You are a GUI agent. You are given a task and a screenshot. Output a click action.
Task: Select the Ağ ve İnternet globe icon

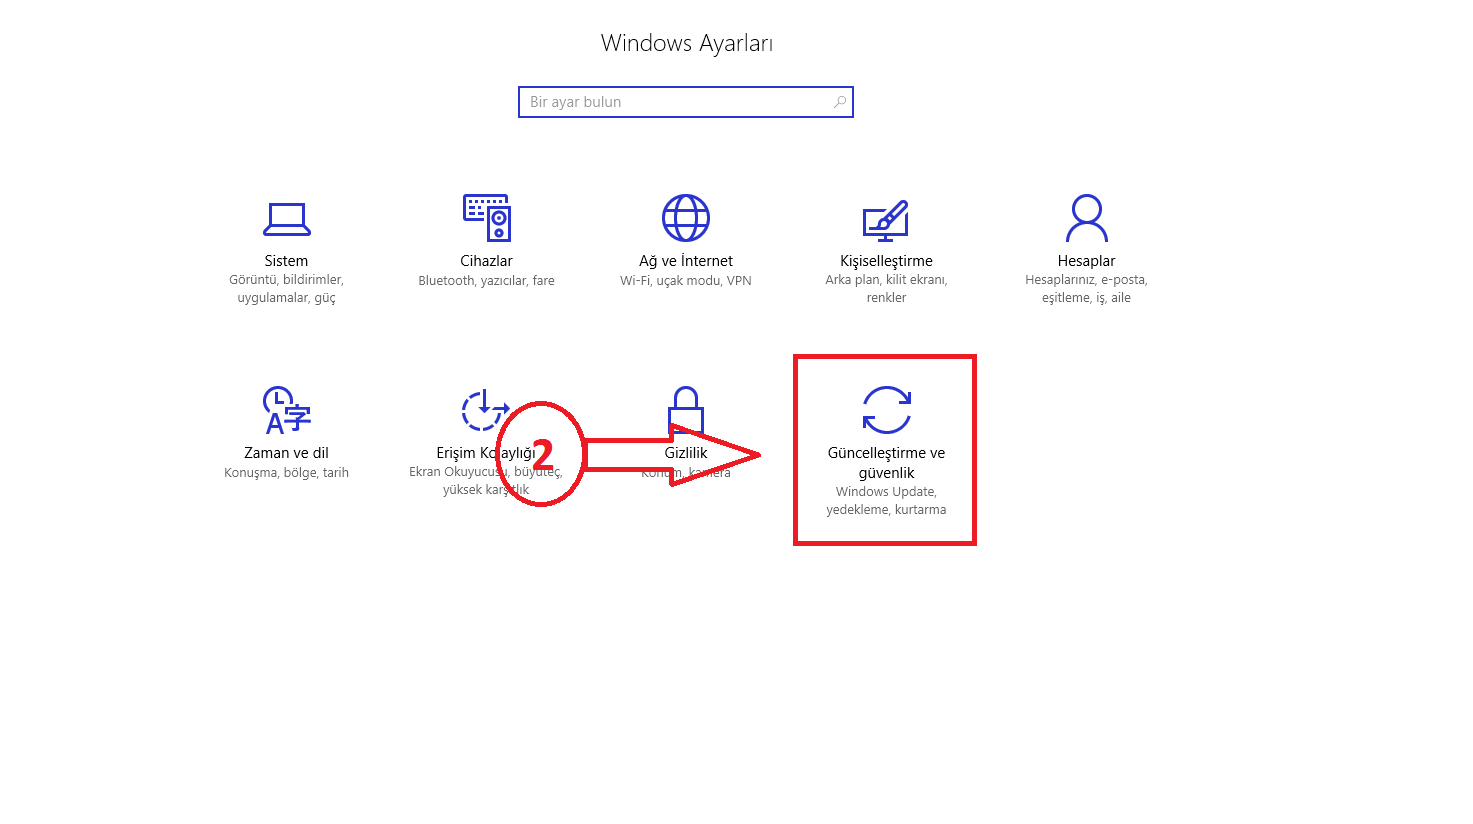tap(686, 218)
